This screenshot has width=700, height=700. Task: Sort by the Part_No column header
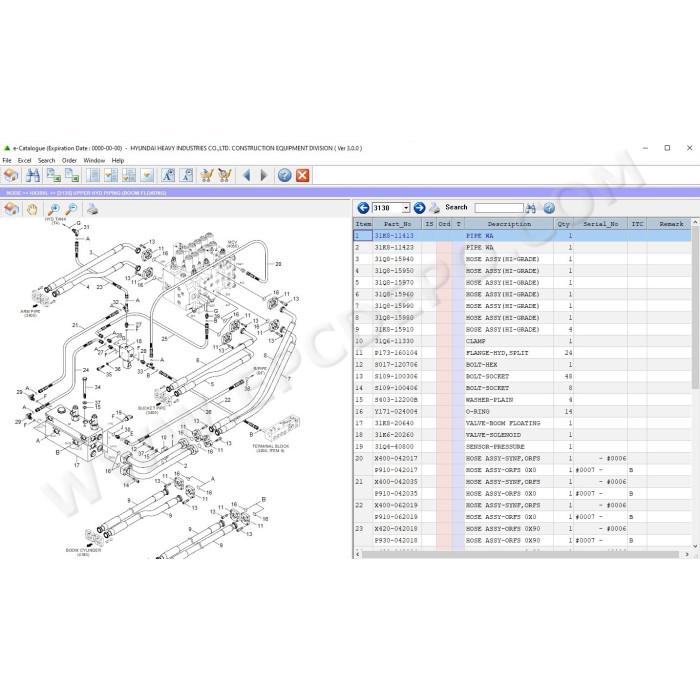(x=397, y=224)
